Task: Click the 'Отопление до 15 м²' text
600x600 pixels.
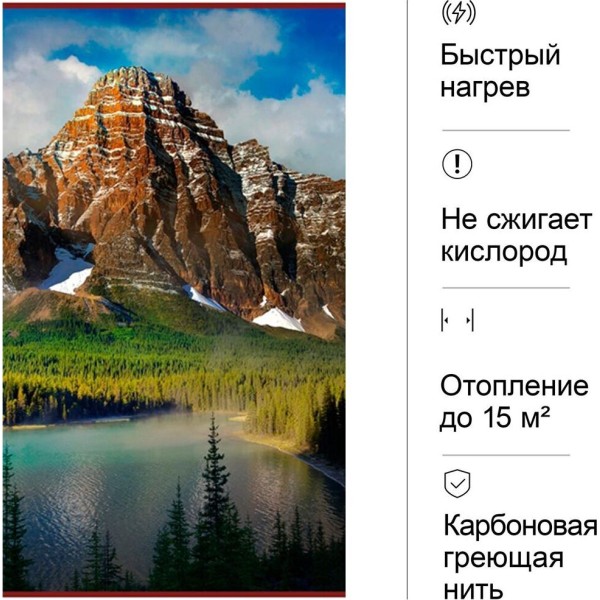Action: tap(514, 402)
